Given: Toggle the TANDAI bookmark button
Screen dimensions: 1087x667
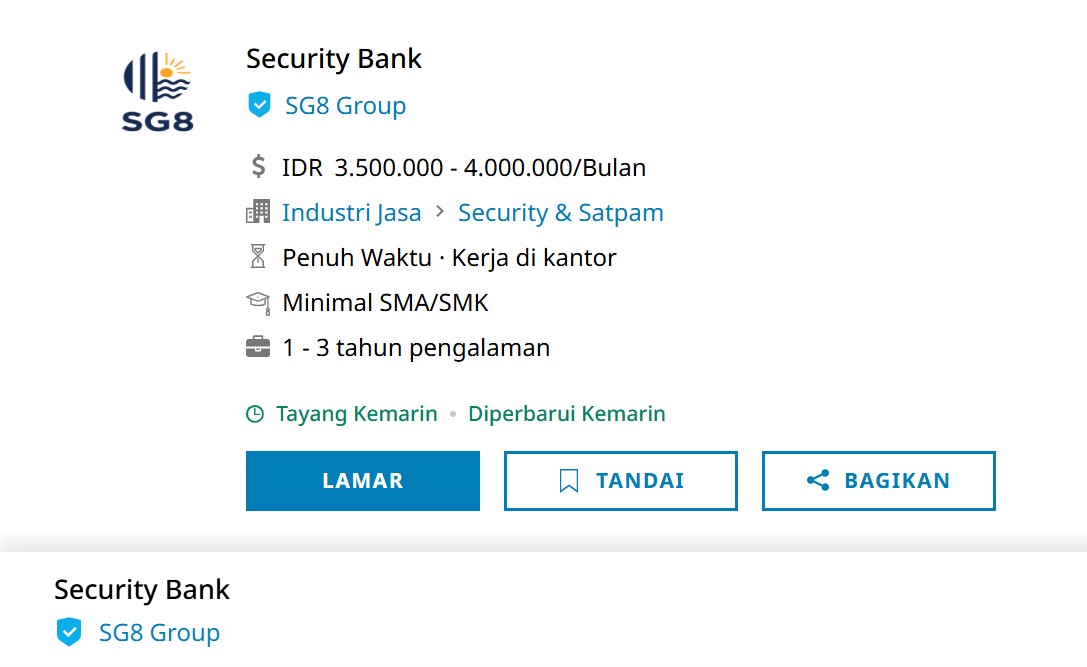Looking at the screenshot, I should coord(620,480).
